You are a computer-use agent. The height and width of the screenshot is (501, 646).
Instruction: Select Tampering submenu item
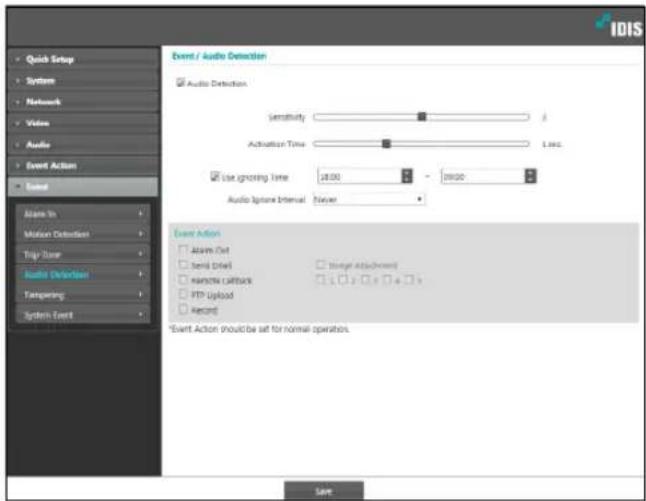pos(82,295)
